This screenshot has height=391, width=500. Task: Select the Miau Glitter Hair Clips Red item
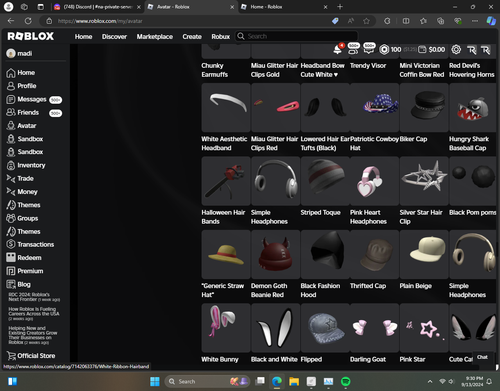click(275, 108)
